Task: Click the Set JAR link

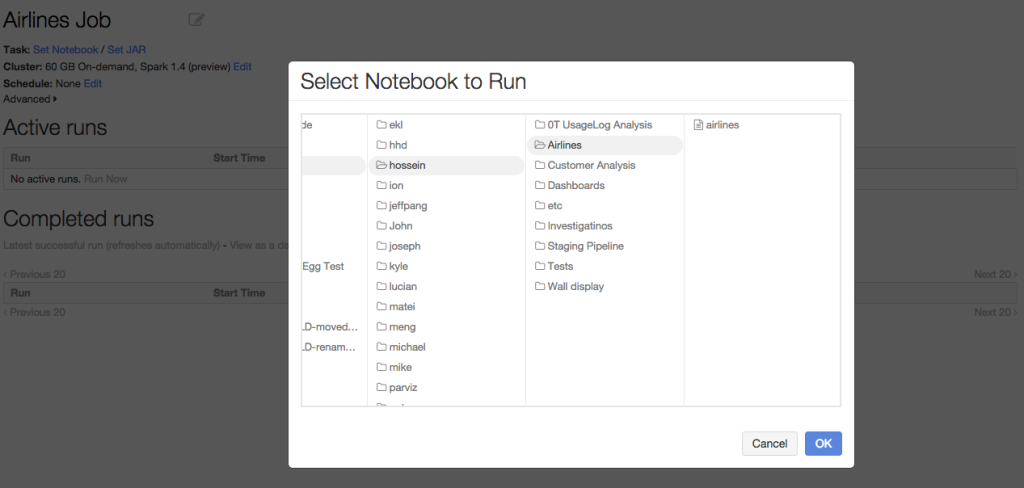Action: pos(127,49)
